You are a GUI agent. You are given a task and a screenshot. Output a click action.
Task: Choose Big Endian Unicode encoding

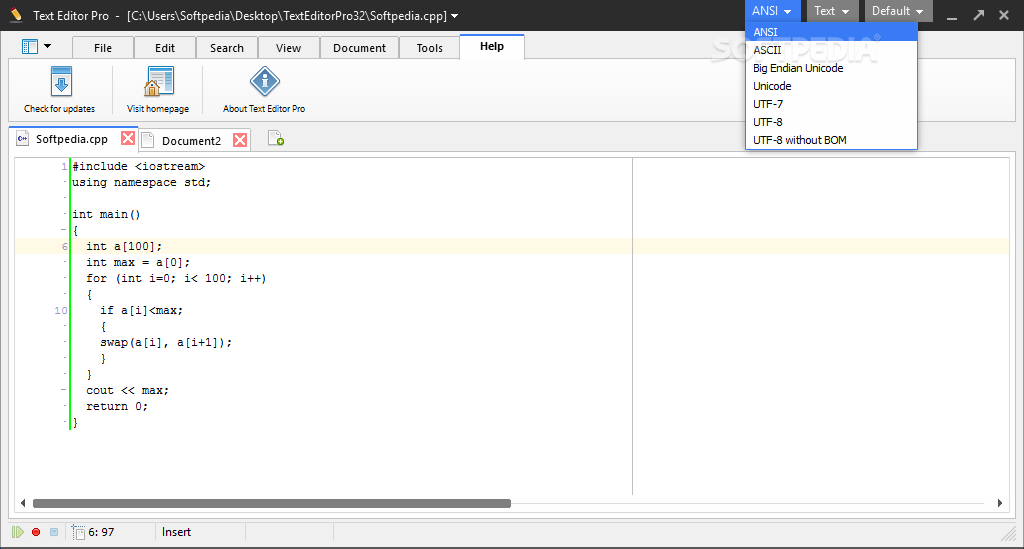[x=831, y=68]
